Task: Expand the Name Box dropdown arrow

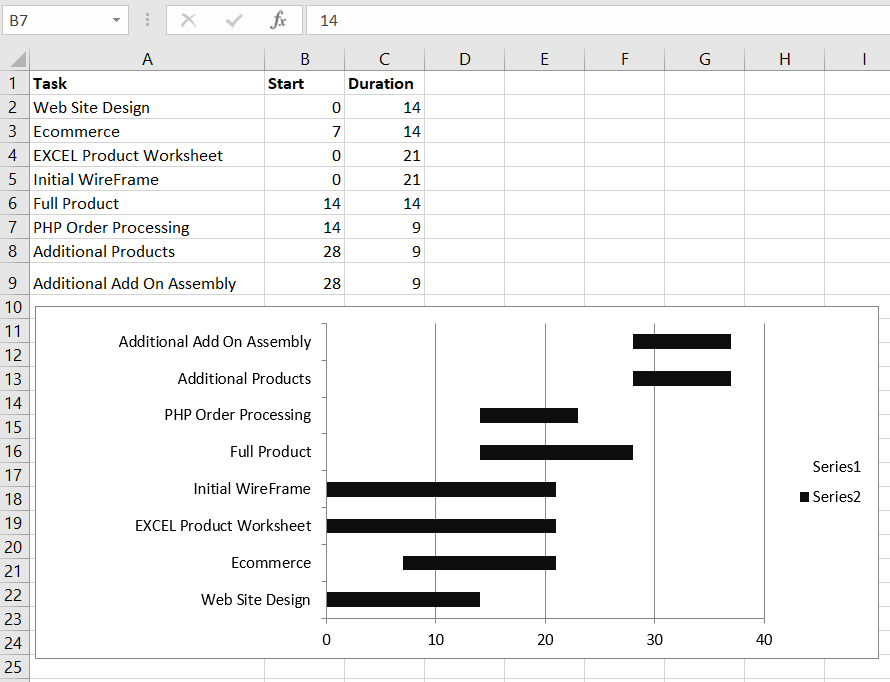Action: click(117, 20)
